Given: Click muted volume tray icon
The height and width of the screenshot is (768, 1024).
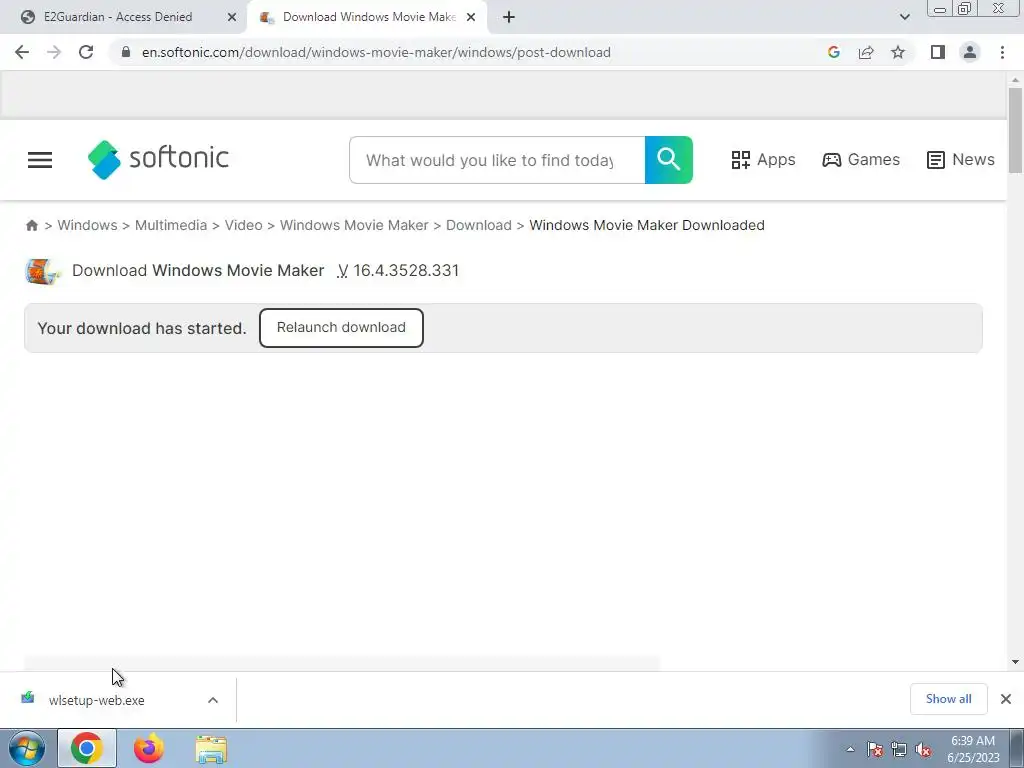Looking at the screenshot, I should (923, 750).
